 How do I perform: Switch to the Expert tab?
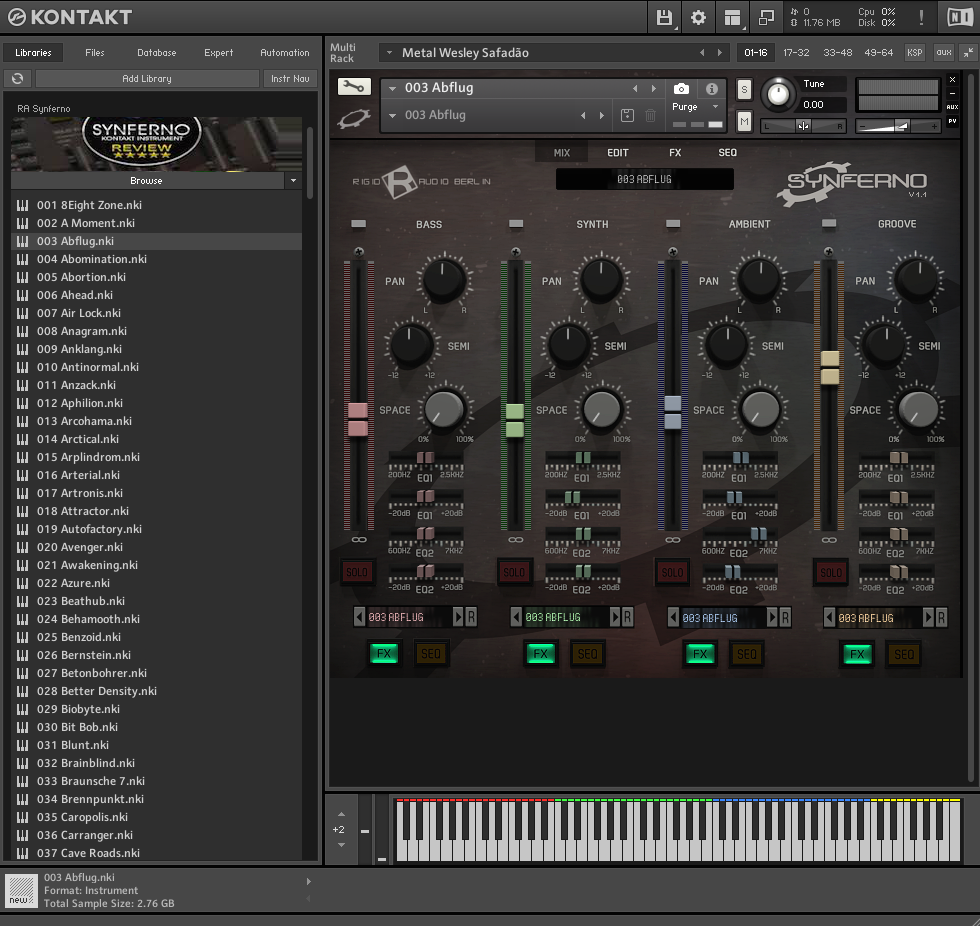point(218,52)
